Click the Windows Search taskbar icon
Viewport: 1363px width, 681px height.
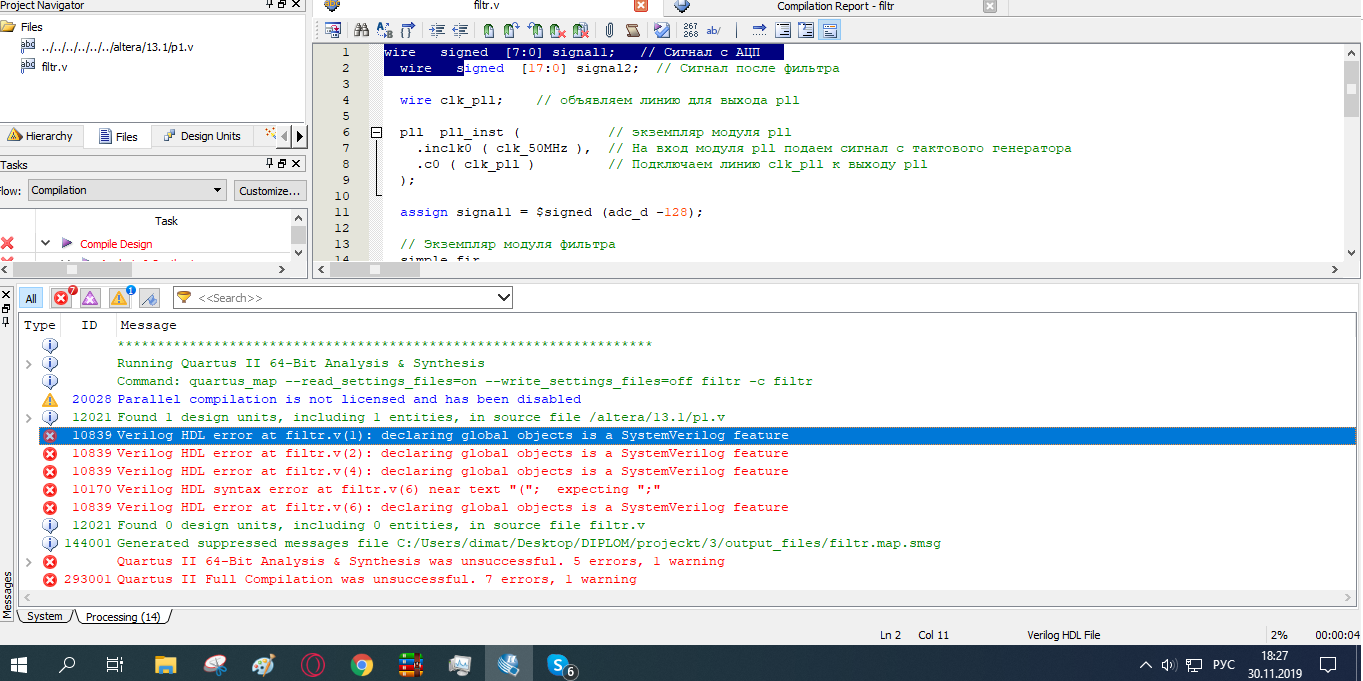[67, 663]
